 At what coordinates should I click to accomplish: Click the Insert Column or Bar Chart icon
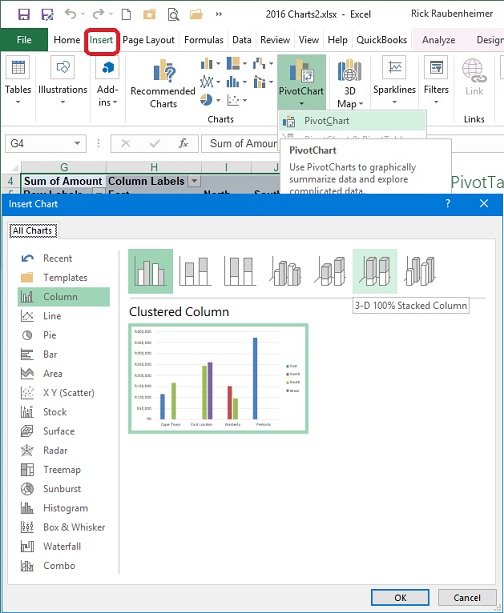click(206, 63)
